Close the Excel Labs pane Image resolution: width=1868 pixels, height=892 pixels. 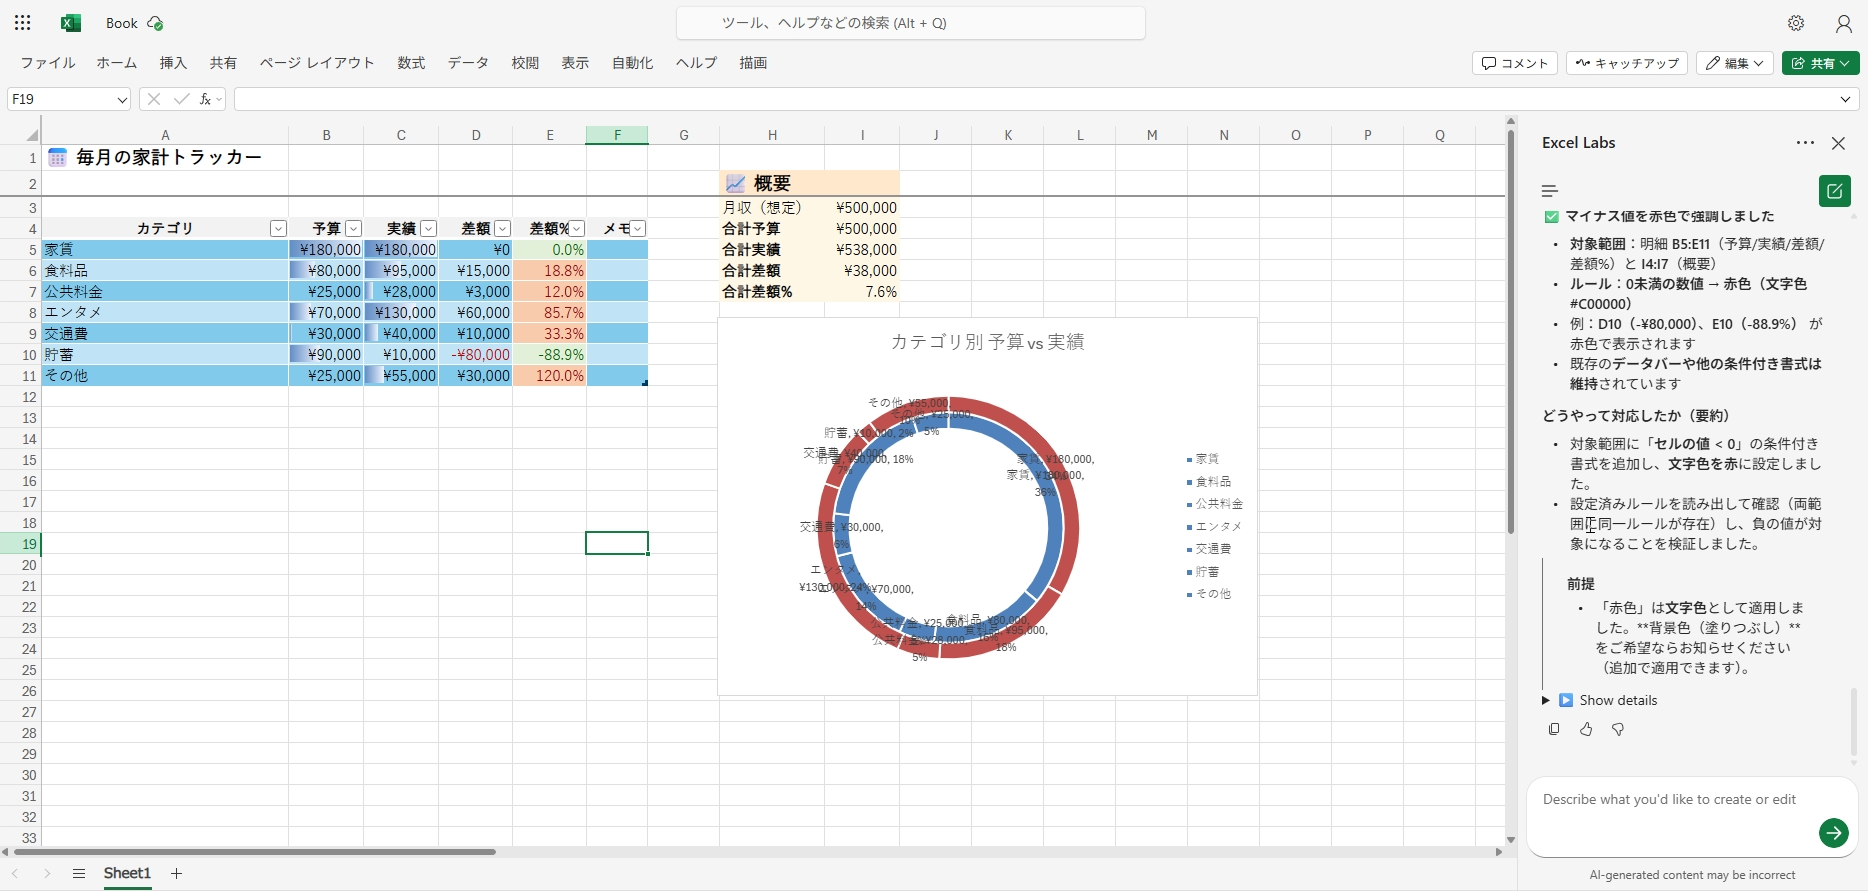(x=1838, y=143)
